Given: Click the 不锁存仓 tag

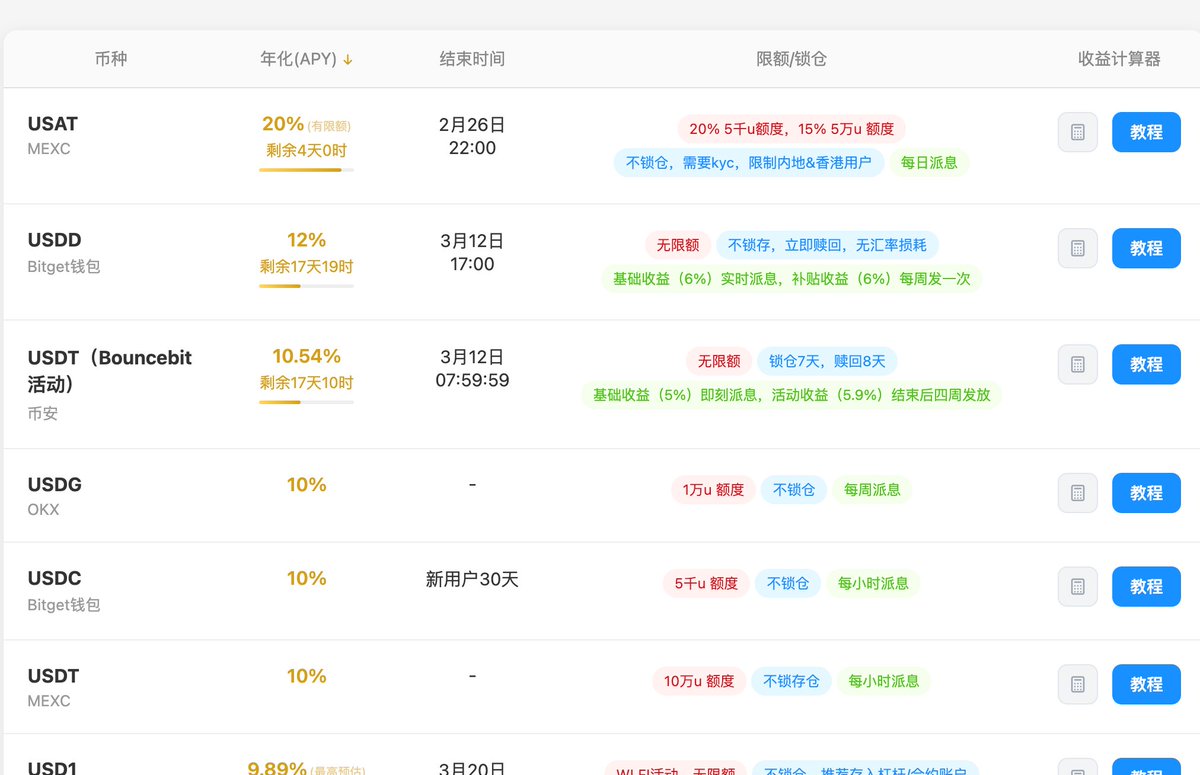Looking at the screenshot, I should 791,681.
